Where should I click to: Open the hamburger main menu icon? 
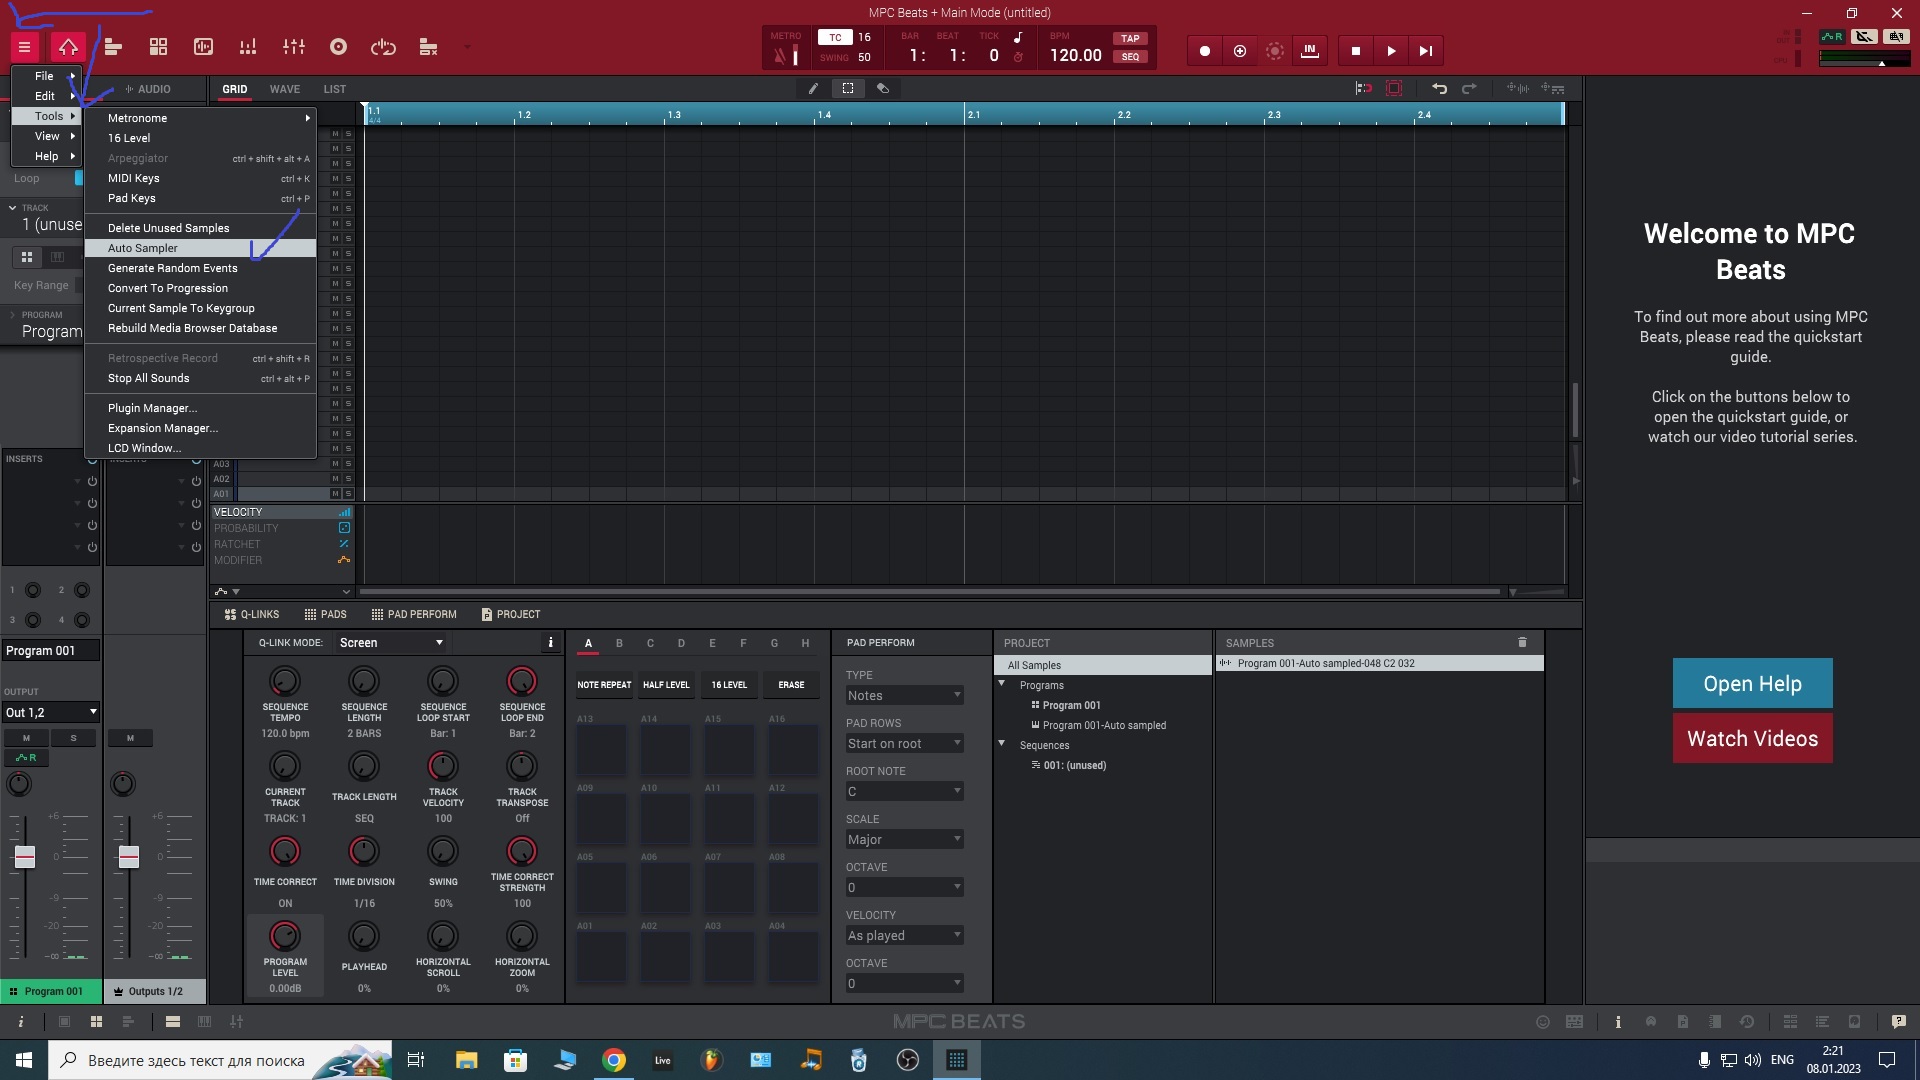pyautogui.click(x=24, y=47)
